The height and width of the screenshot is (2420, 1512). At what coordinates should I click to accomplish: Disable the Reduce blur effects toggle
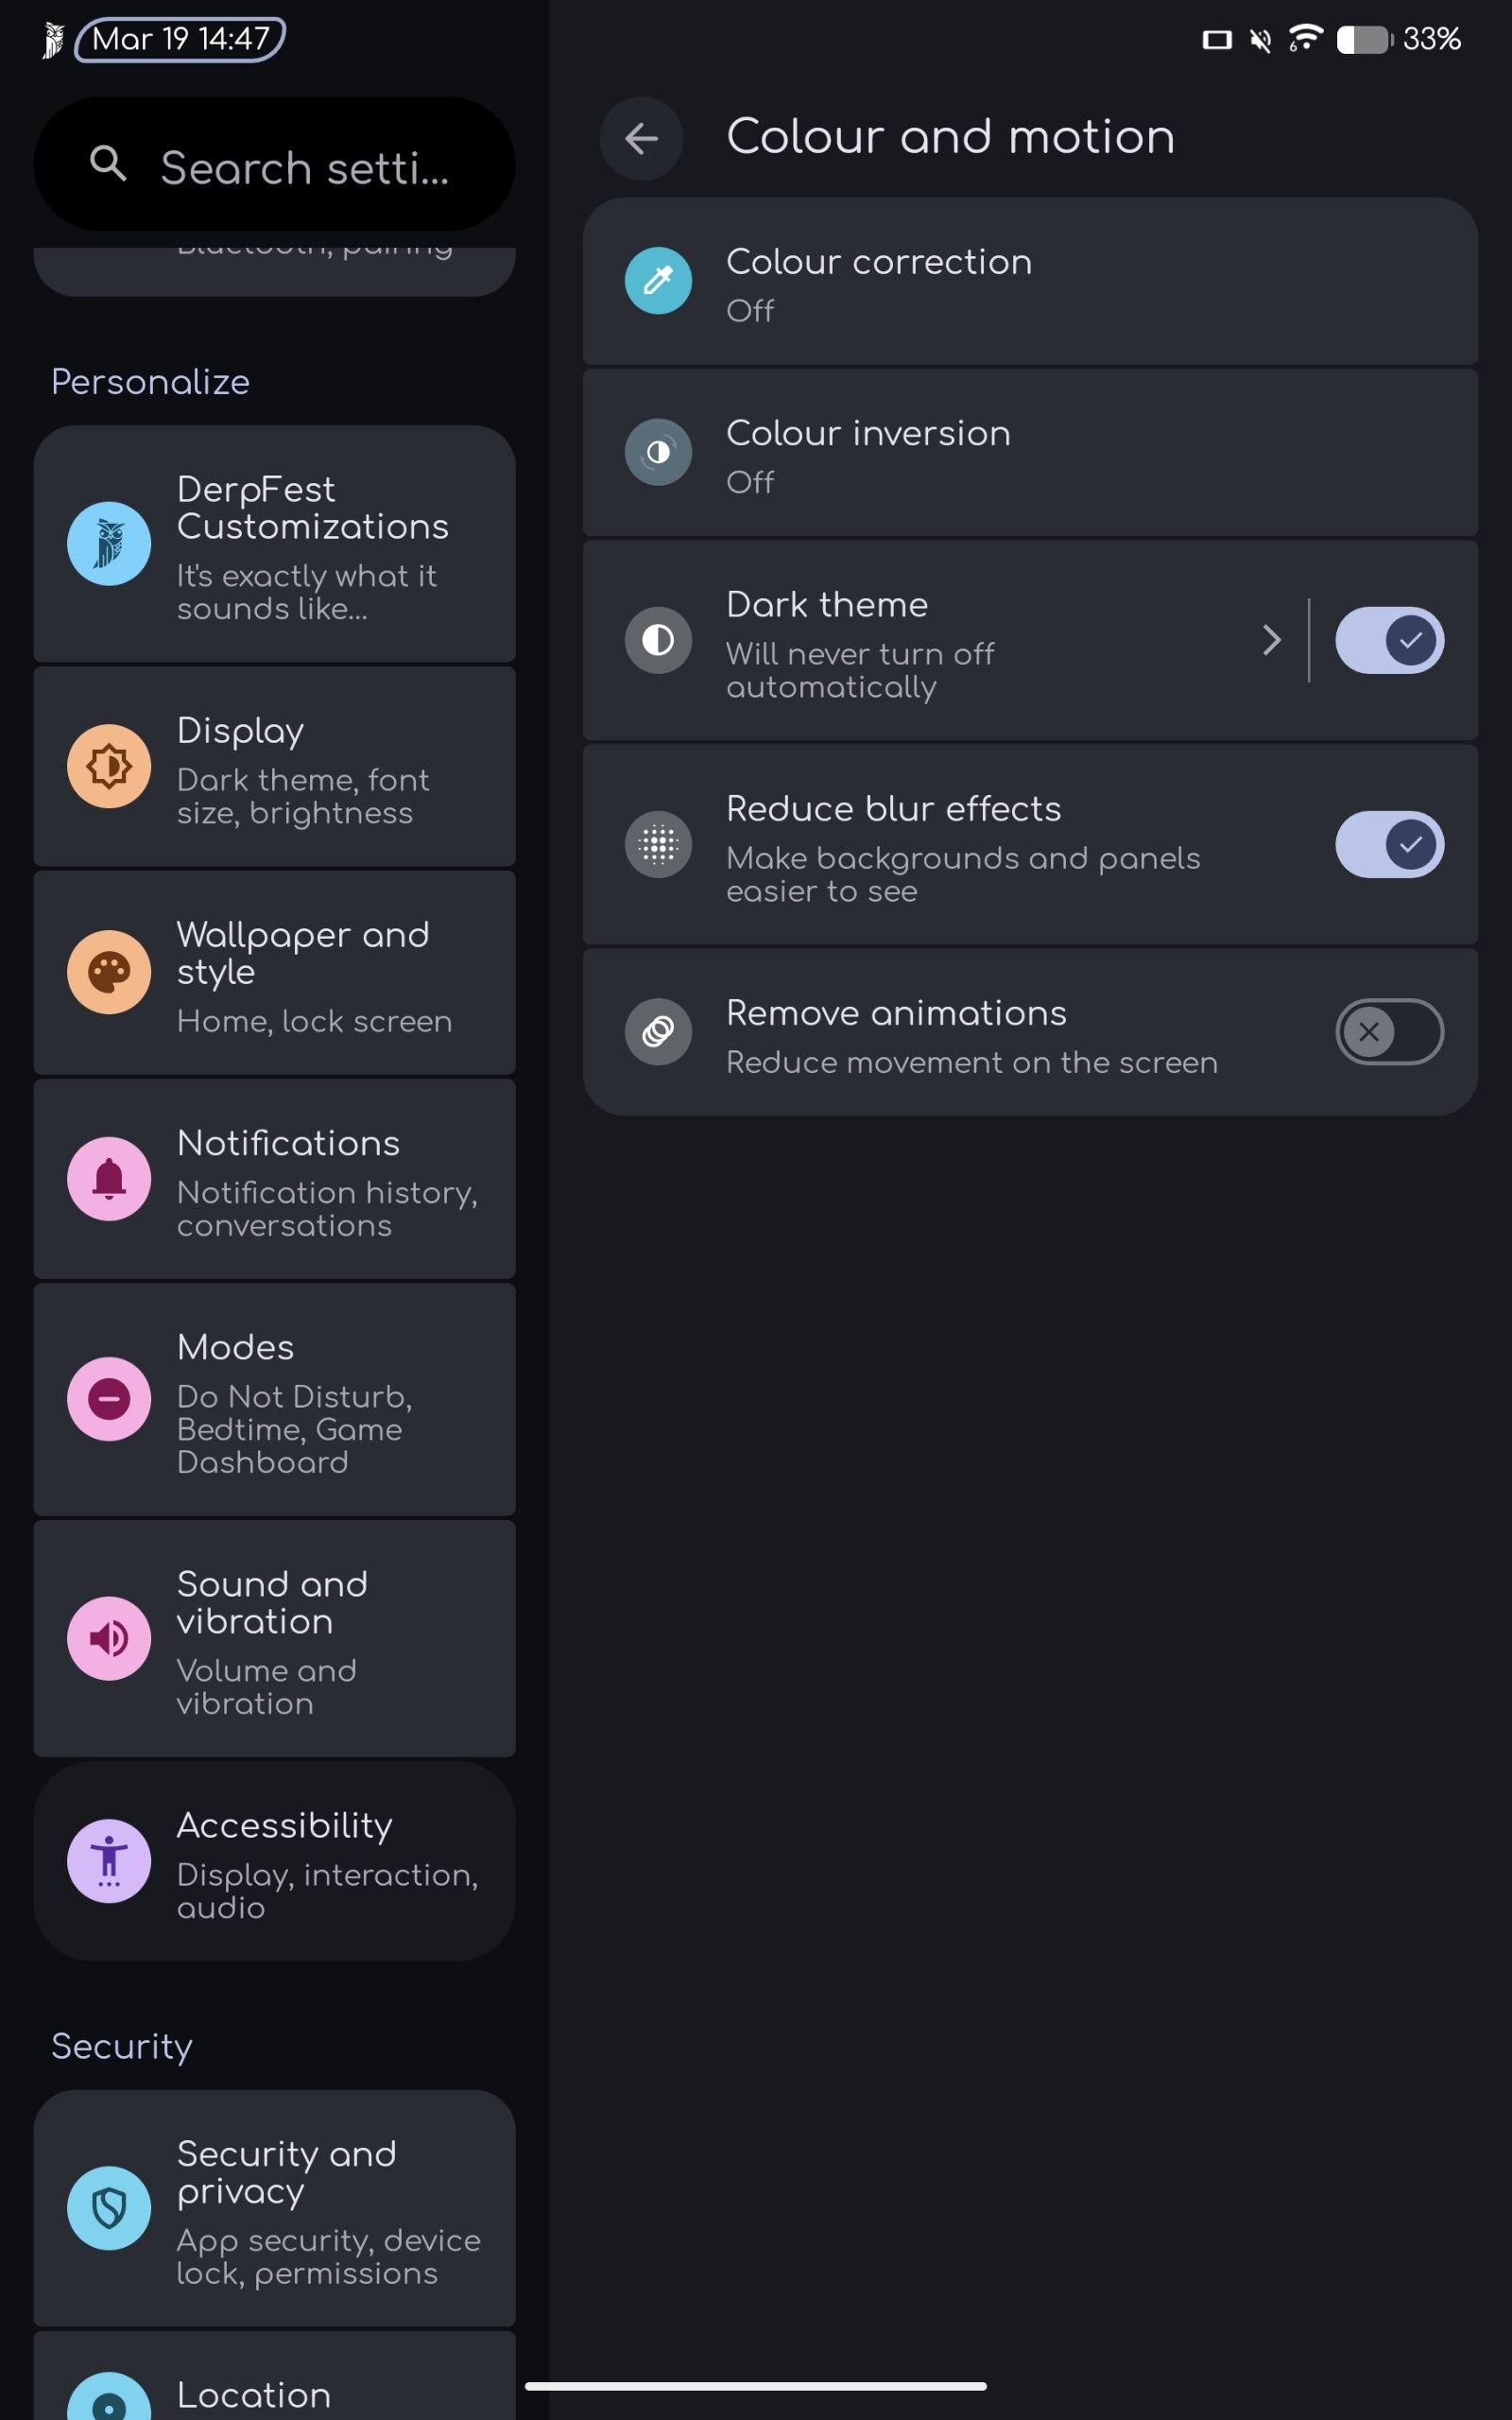point(1389,844)
